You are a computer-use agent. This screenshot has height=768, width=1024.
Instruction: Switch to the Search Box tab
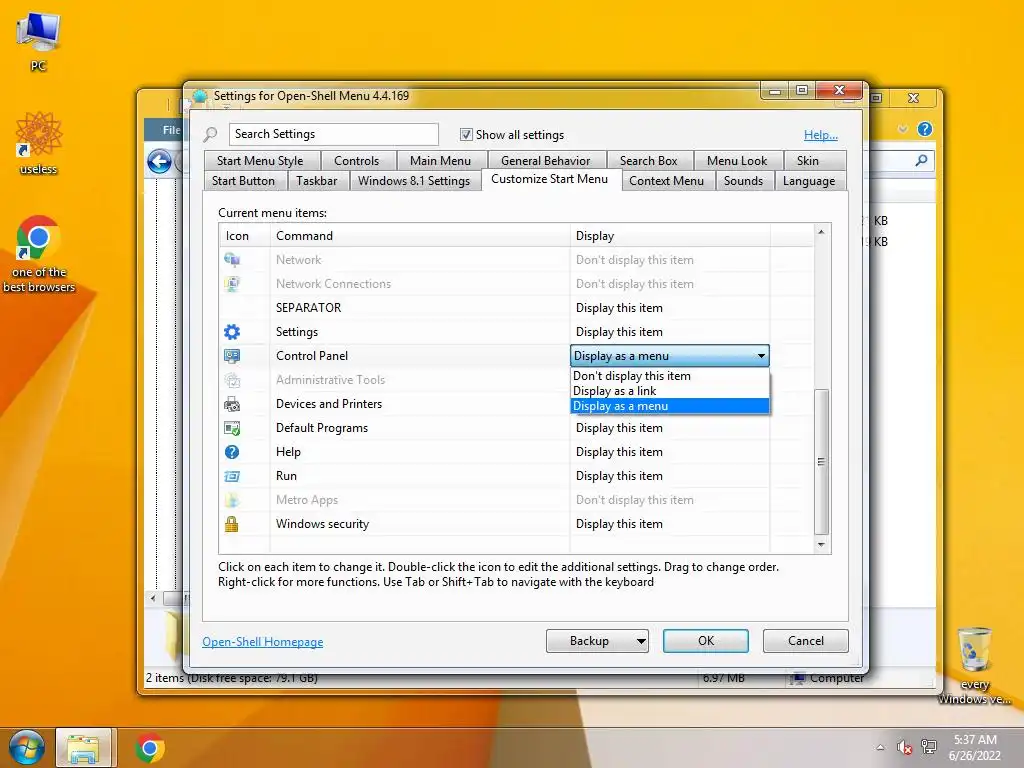pyautogui.click(x=648, y=161)
